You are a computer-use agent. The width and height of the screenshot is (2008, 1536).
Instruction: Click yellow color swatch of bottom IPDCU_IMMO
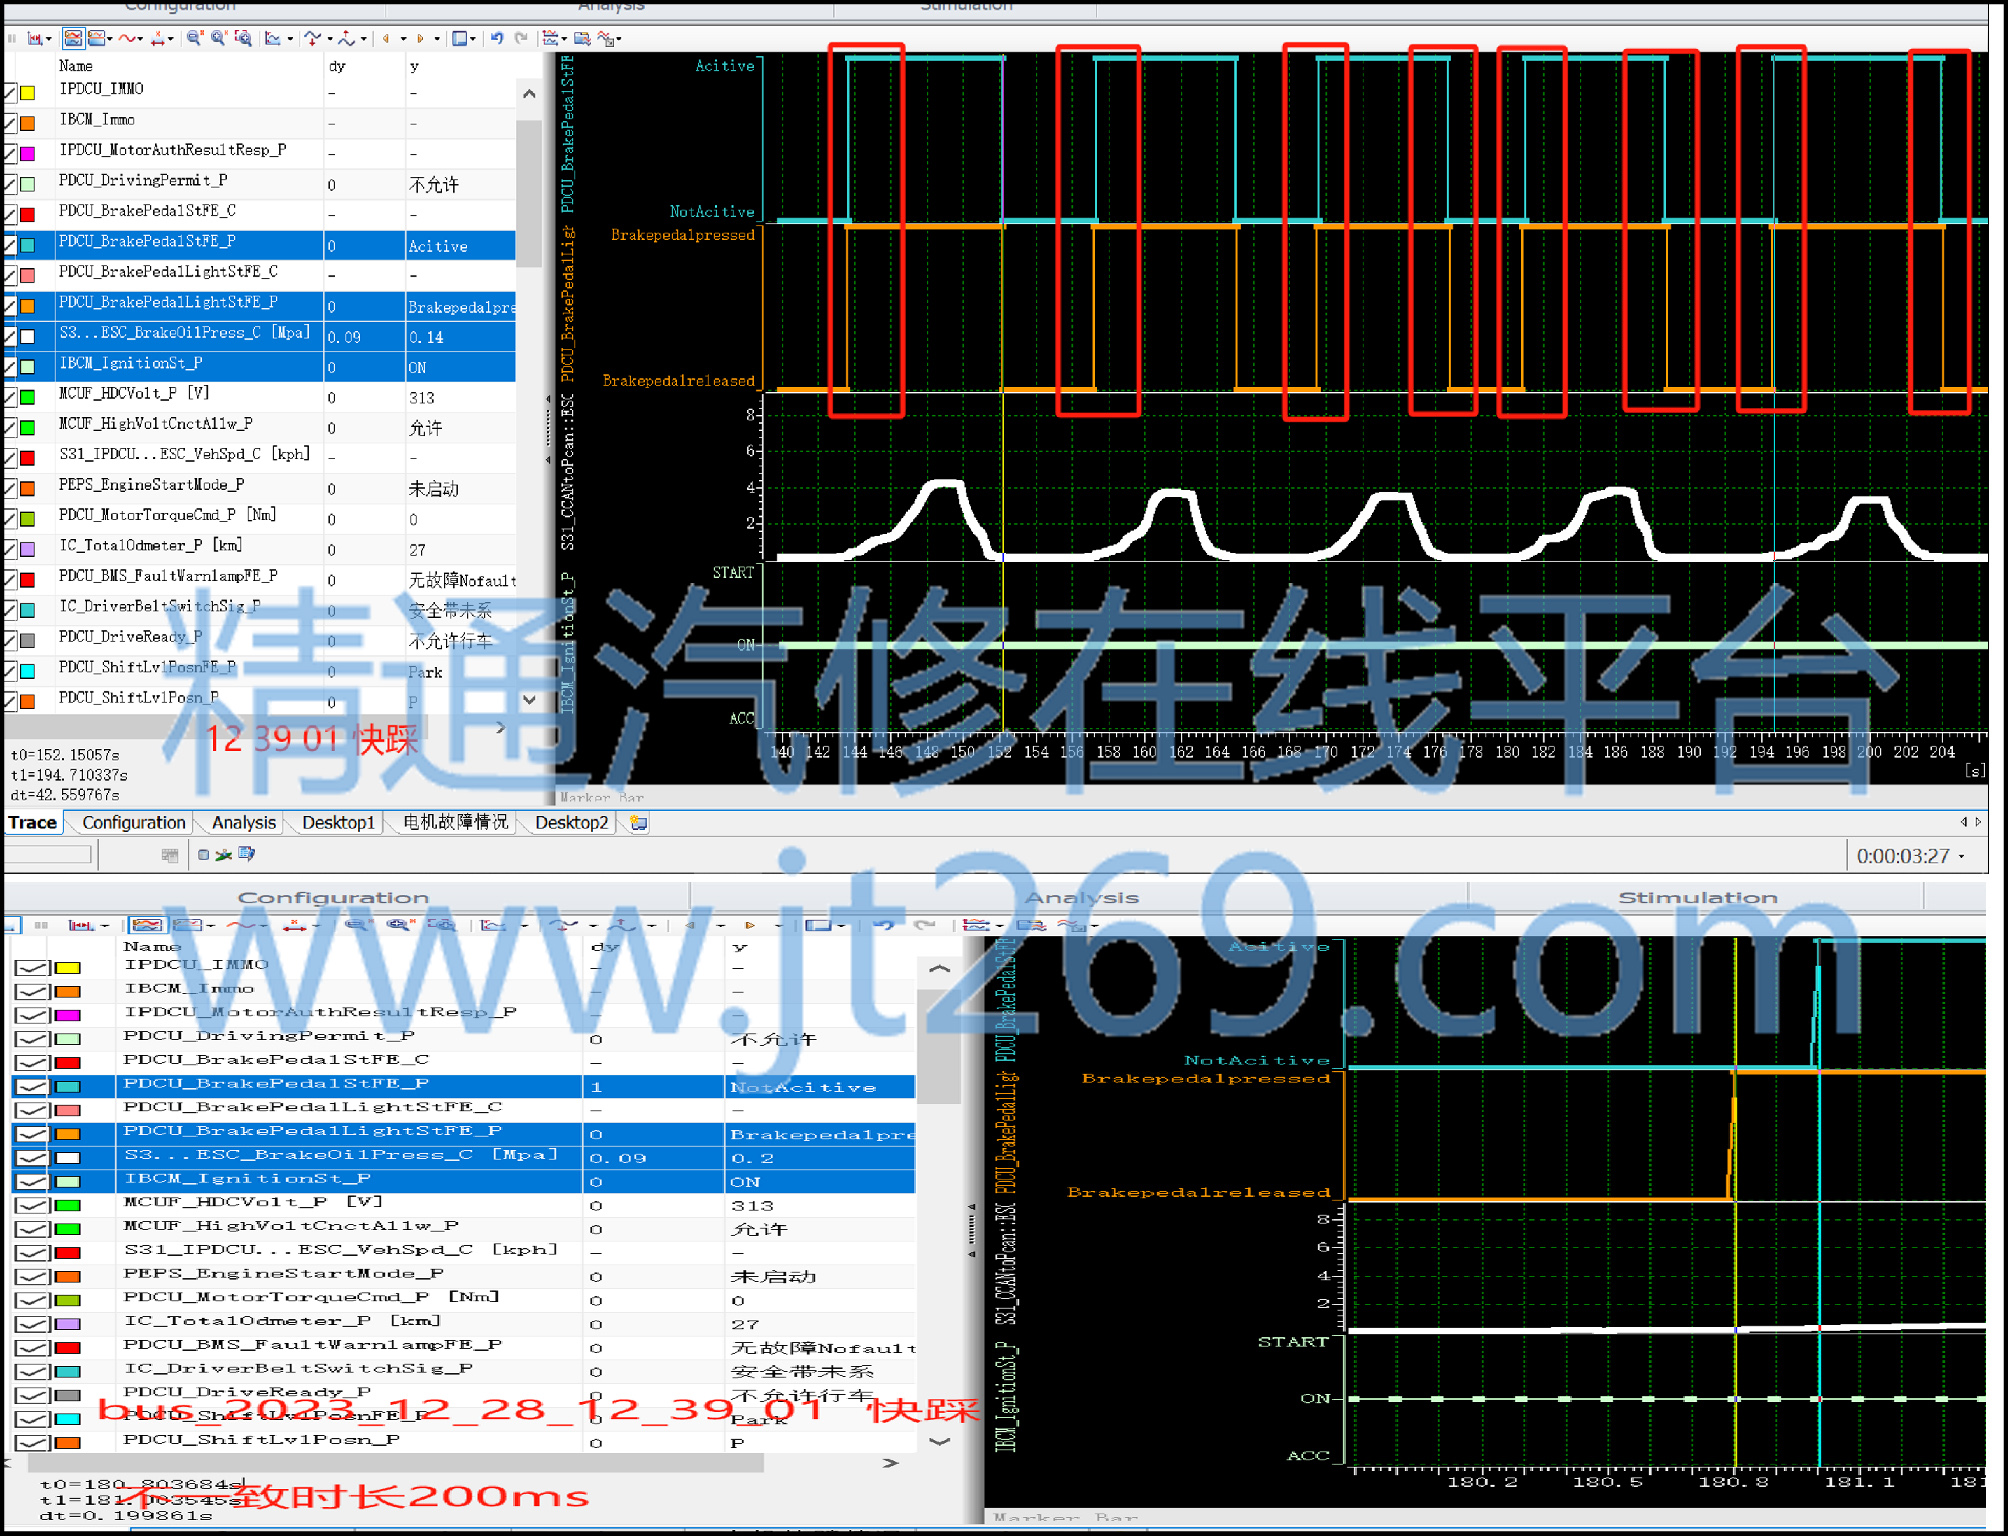68,968
